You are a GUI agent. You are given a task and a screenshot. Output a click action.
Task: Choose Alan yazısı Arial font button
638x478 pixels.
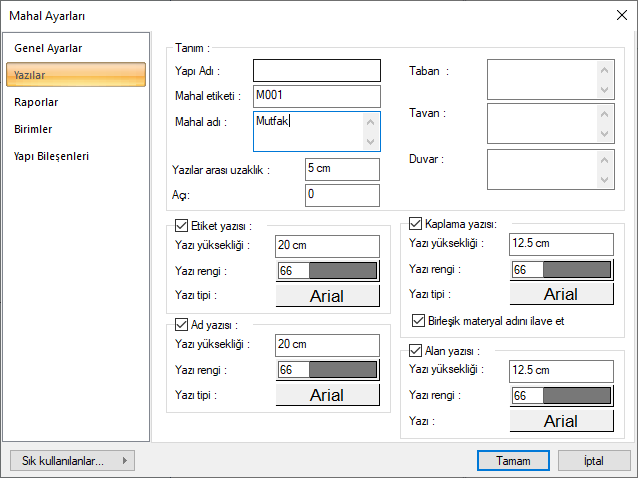[562, 421]
